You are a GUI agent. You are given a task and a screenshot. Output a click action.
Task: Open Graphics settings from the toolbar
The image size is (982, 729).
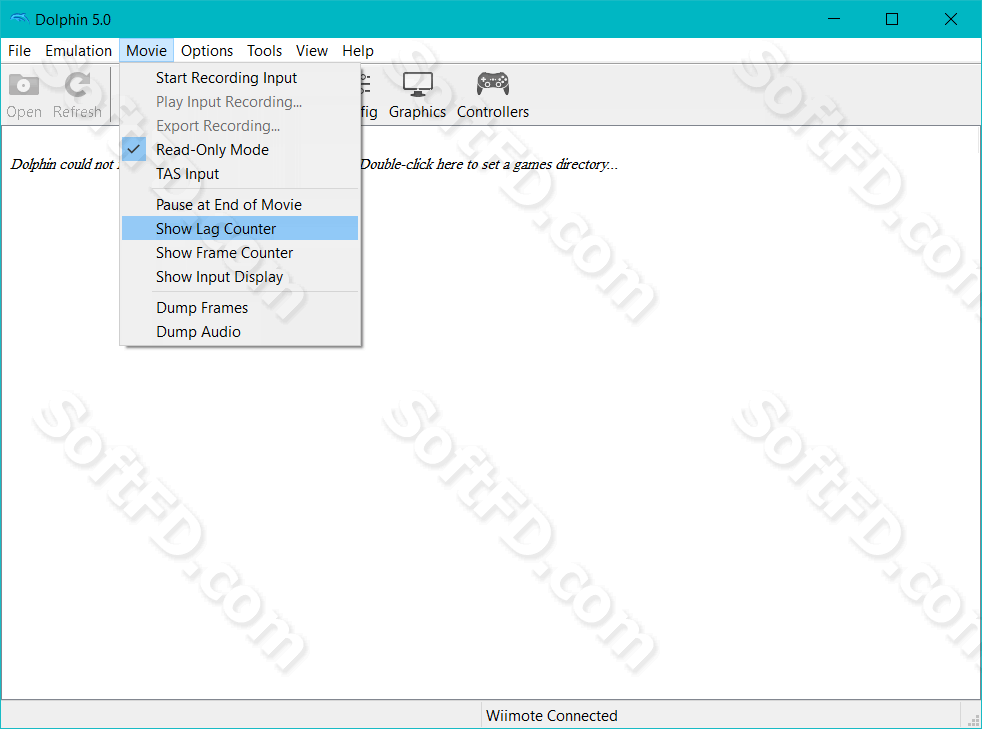(x=417, y=95)
